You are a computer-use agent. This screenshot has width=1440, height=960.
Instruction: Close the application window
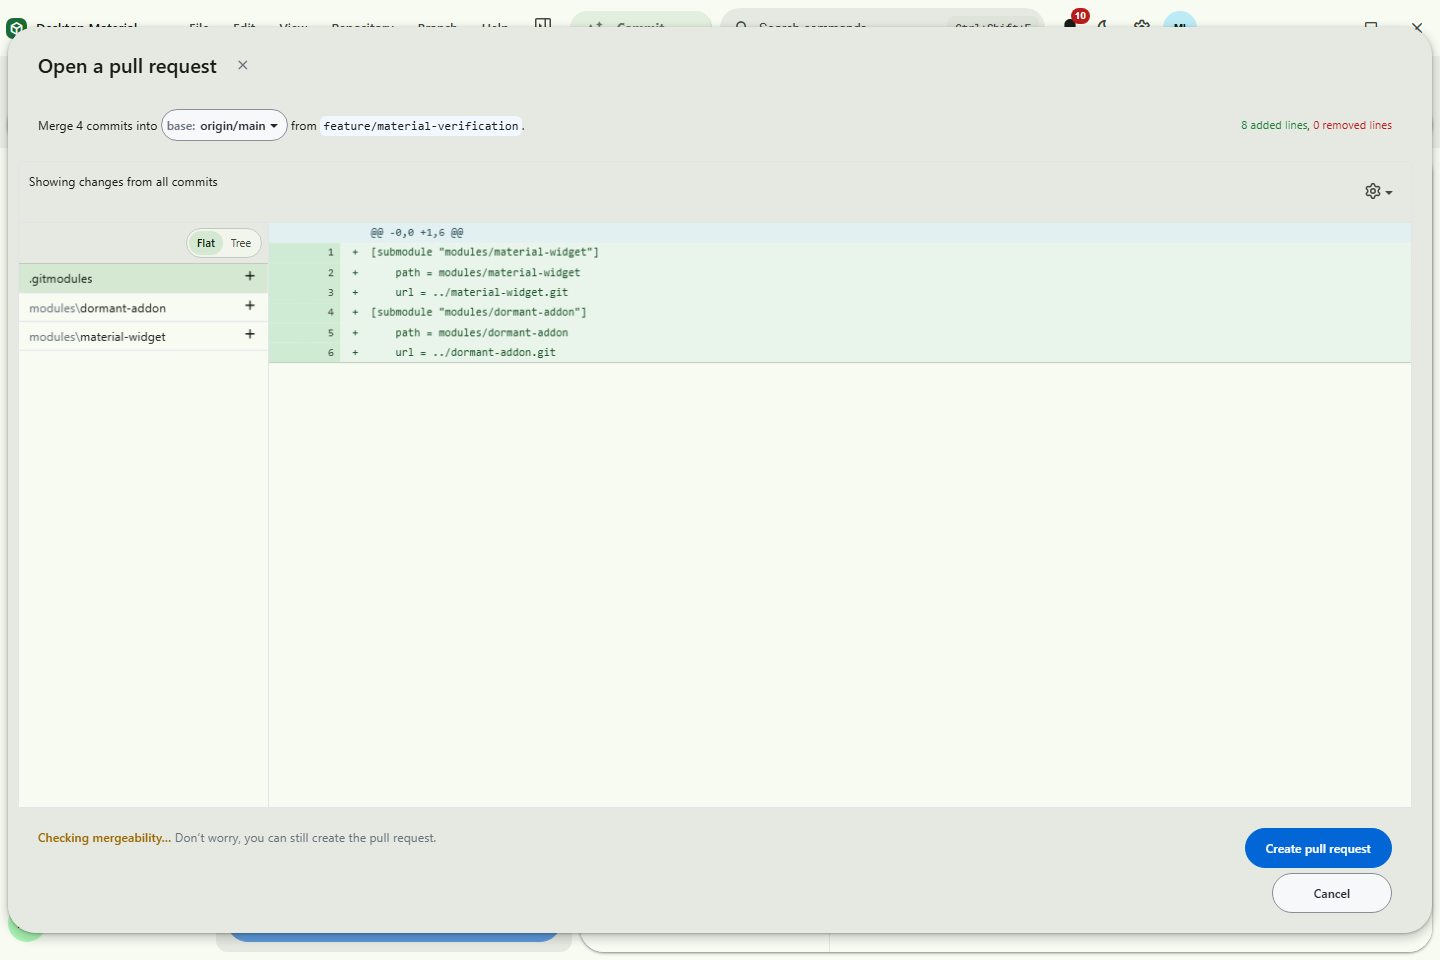[1417, 27]
